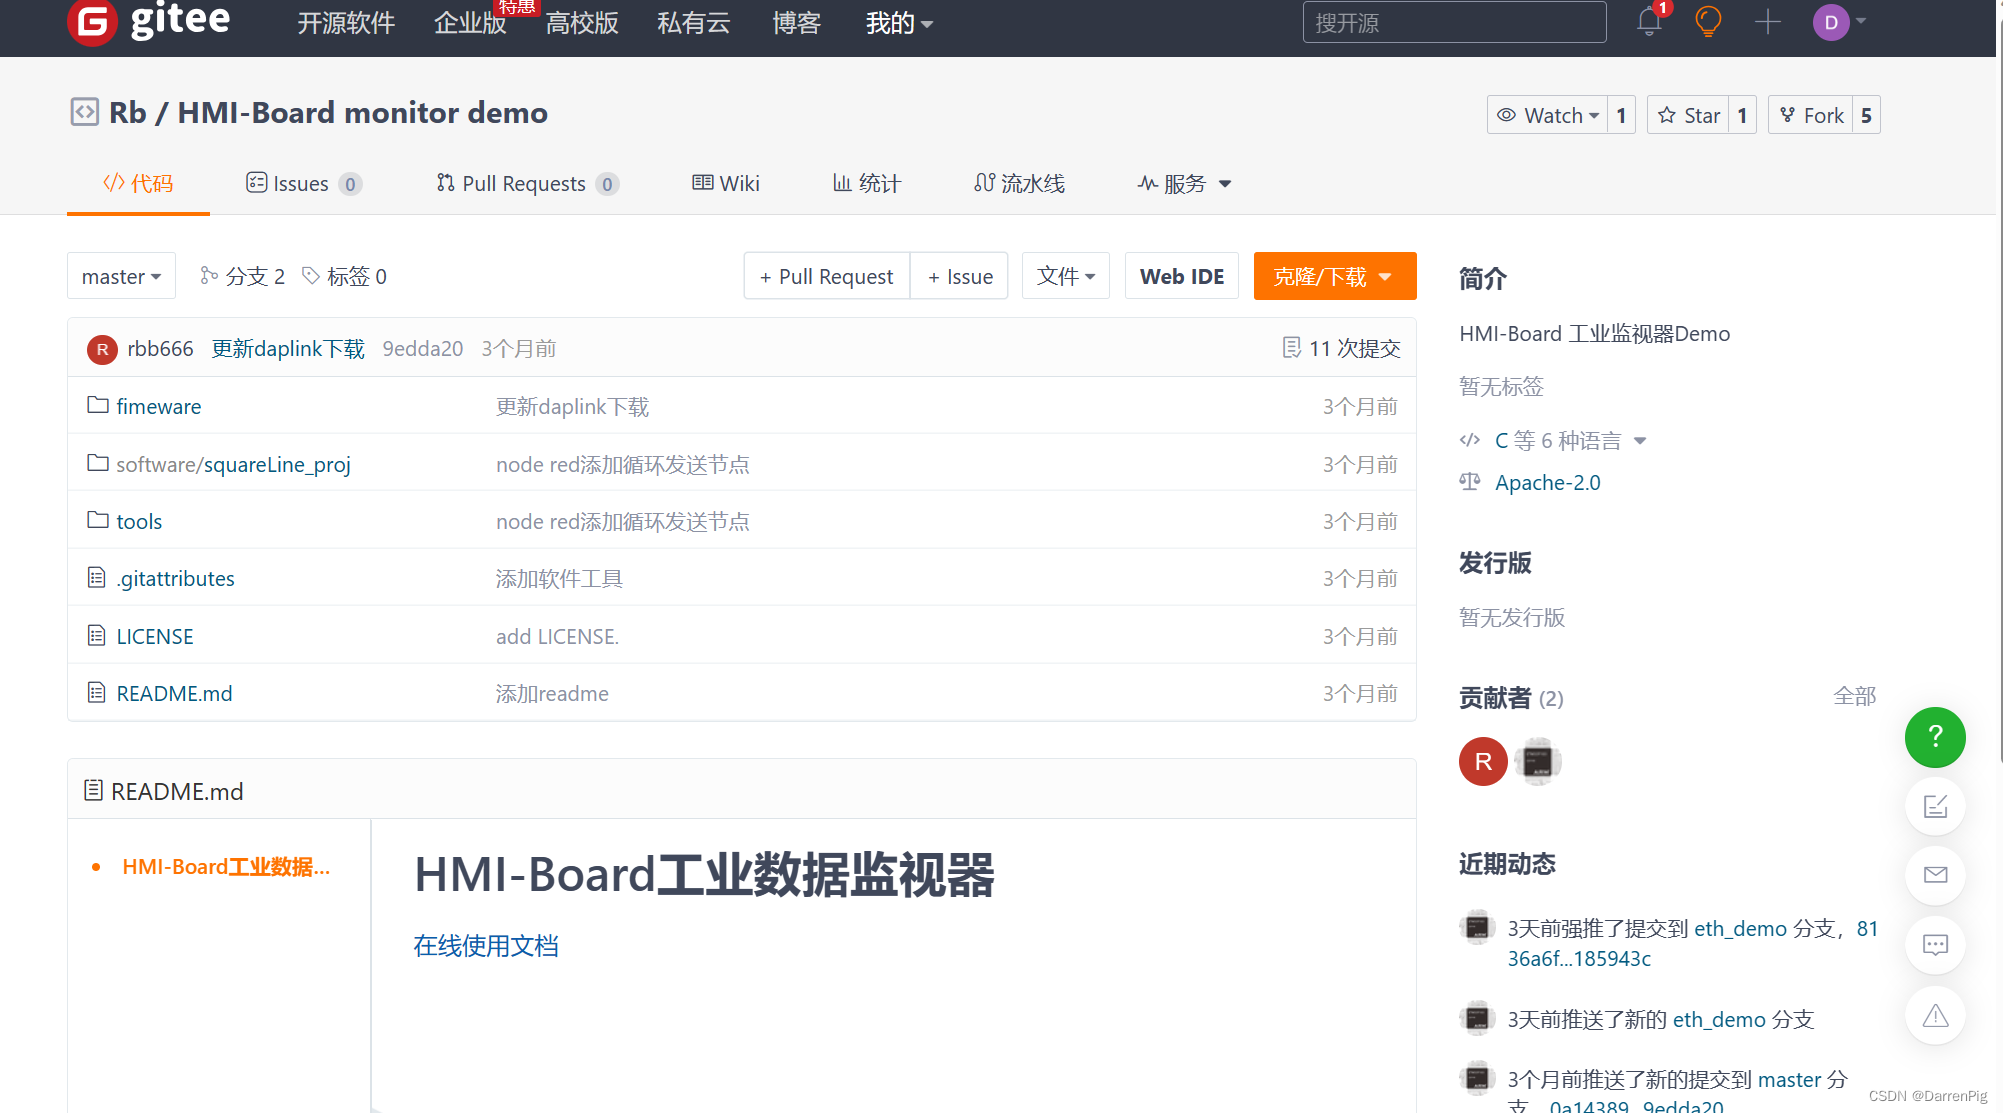Click the floating envelope mail icon
This screenshot has width=2003, height=1113.
click(1935, 875)
